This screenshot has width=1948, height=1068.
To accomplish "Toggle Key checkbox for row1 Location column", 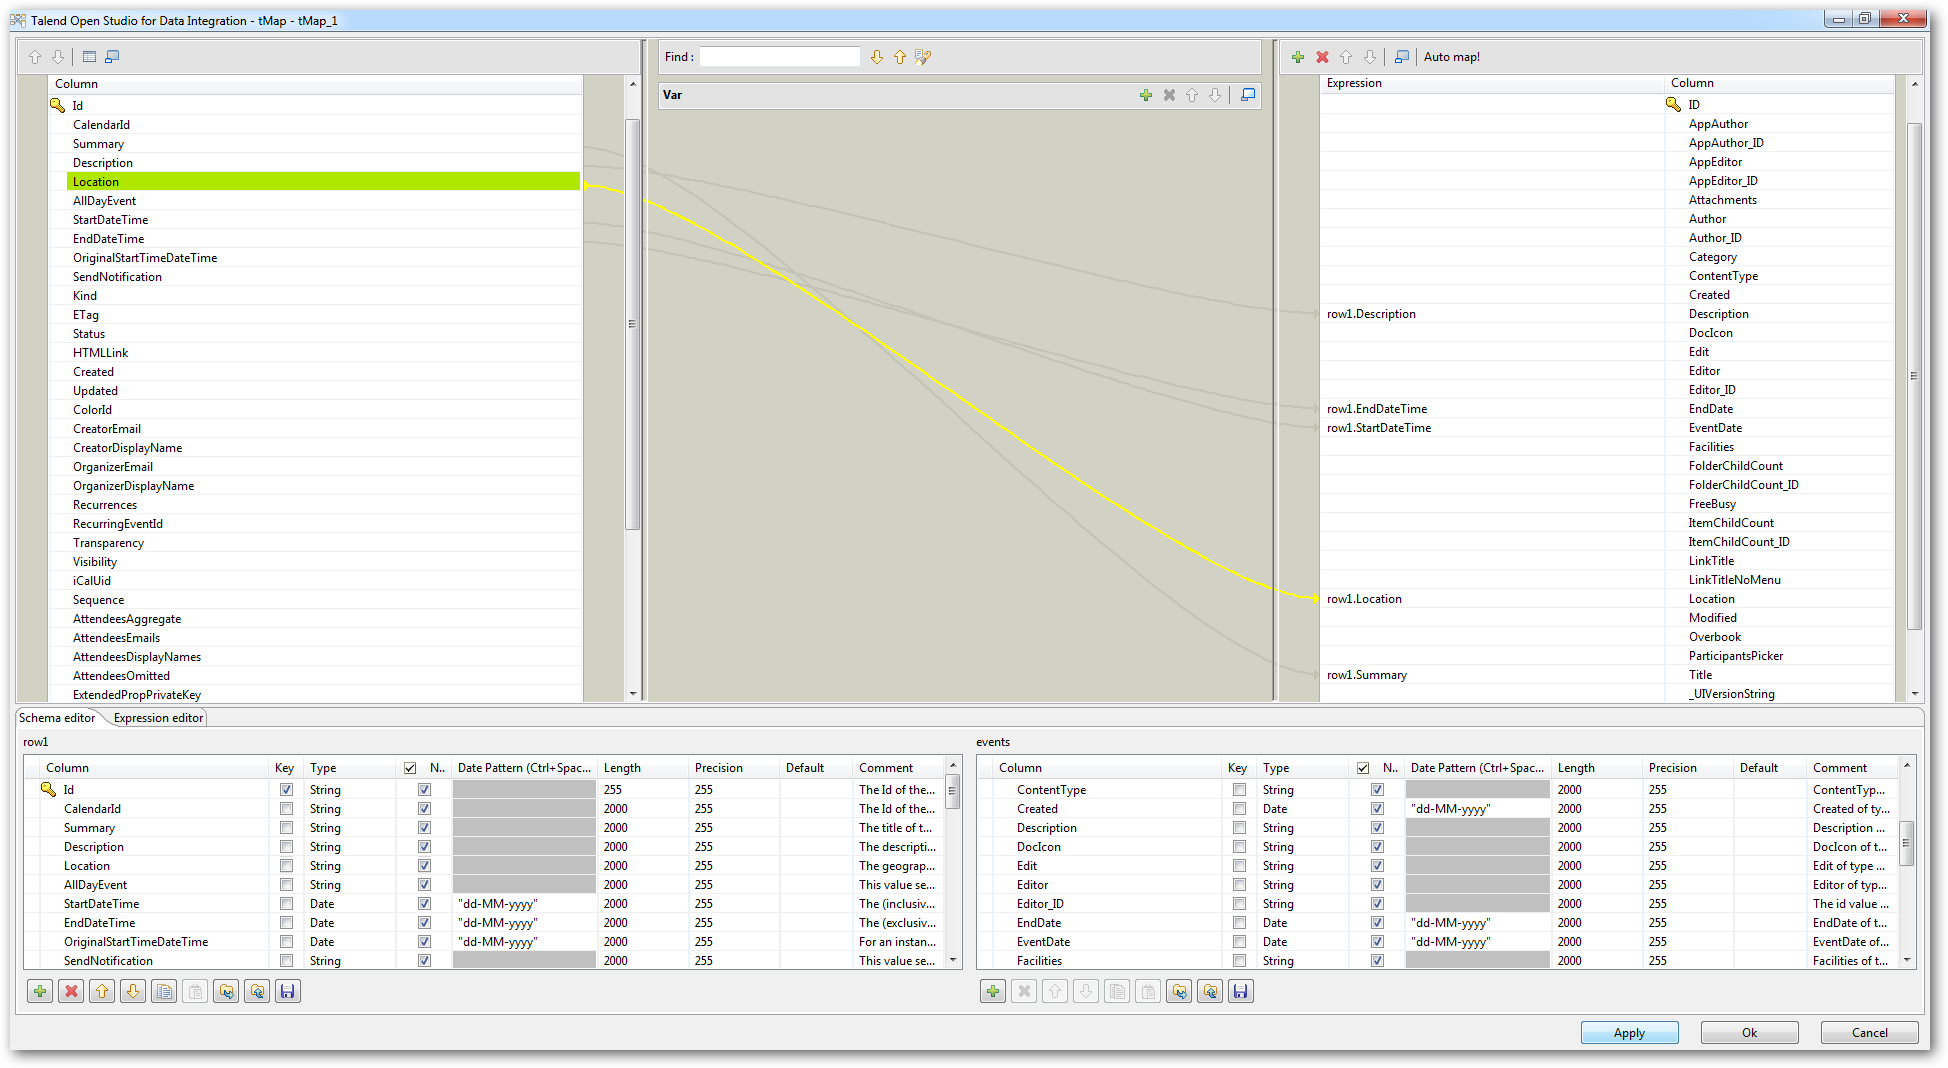I will (x=286, y=866).
